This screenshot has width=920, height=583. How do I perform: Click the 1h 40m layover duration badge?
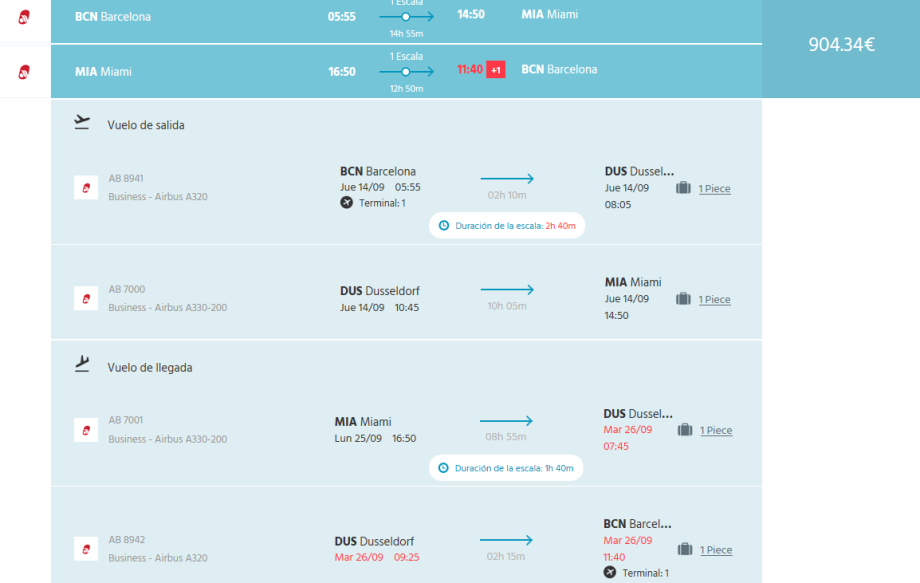(x=506, y=468)
